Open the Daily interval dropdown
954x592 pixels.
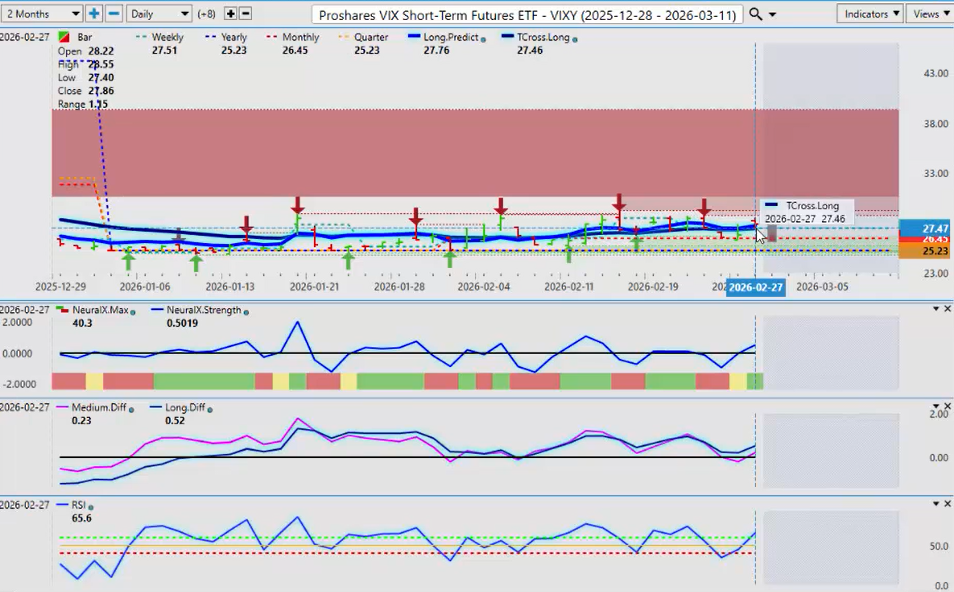160,14
